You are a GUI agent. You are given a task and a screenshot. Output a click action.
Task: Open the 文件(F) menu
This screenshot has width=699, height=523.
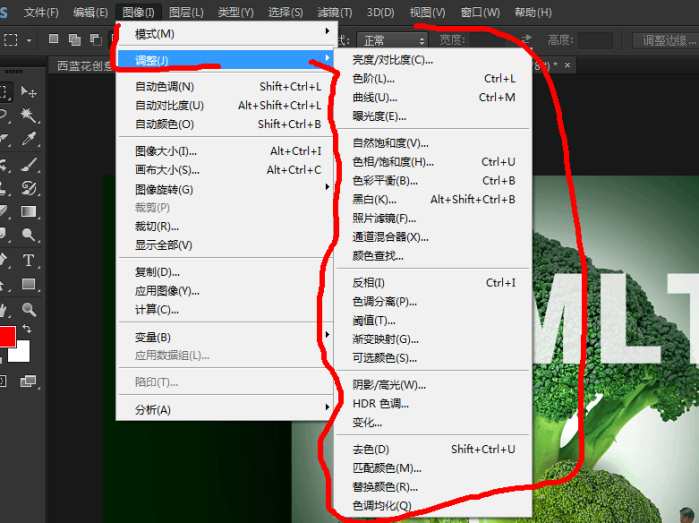click(41, 12)
